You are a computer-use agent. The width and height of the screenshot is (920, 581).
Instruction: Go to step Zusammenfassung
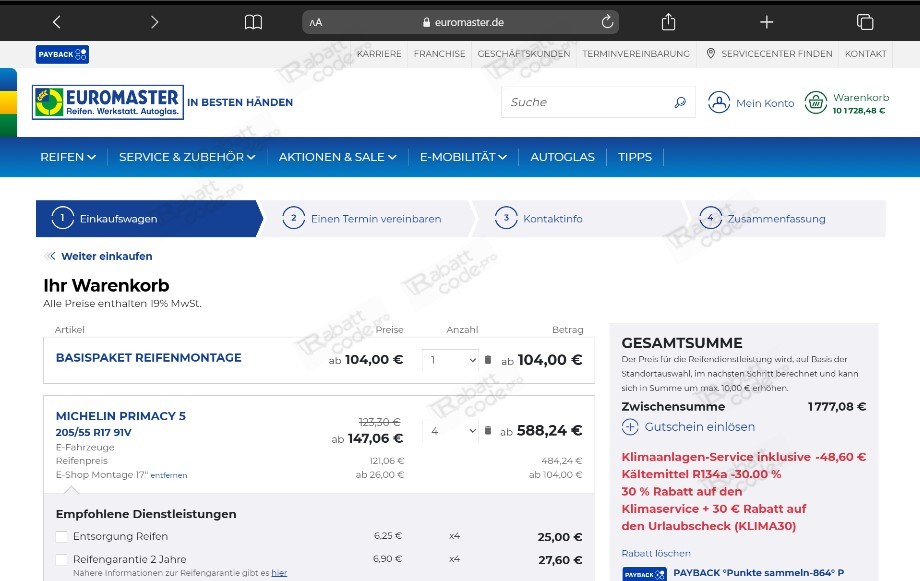pyautogui.click(x=776, y=218)
